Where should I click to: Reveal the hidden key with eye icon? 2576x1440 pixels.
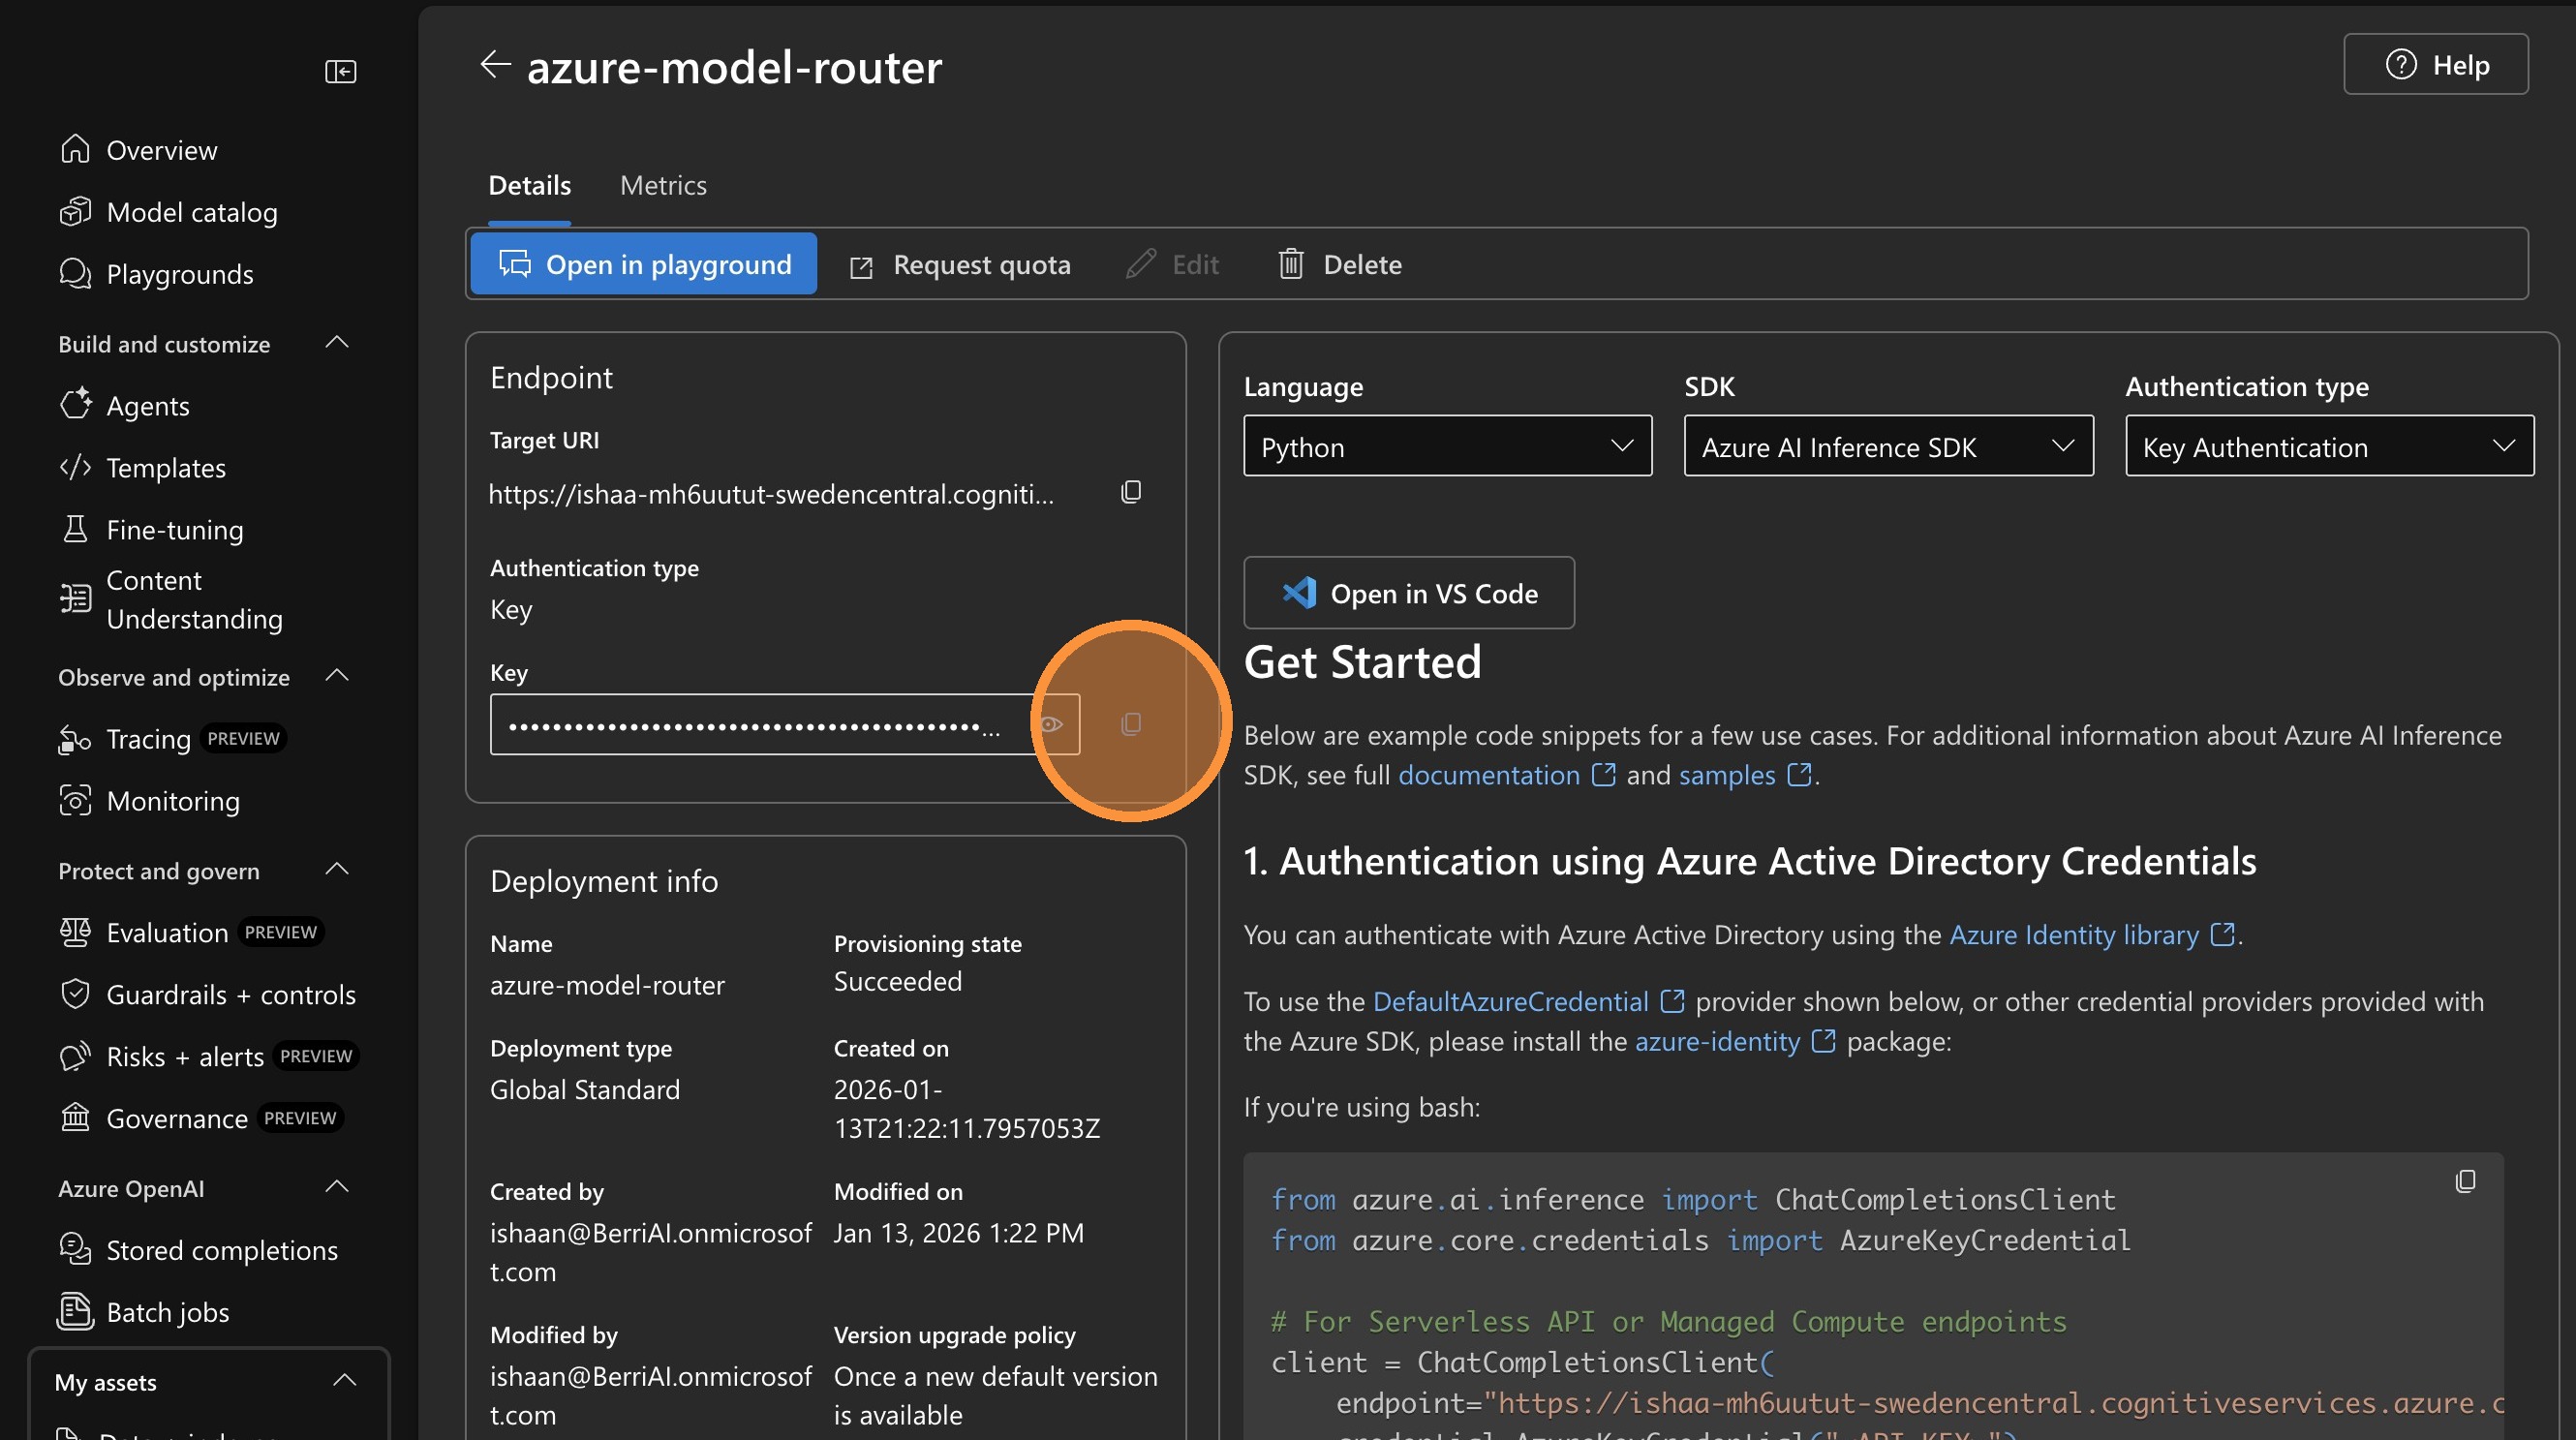point(1051,724)
